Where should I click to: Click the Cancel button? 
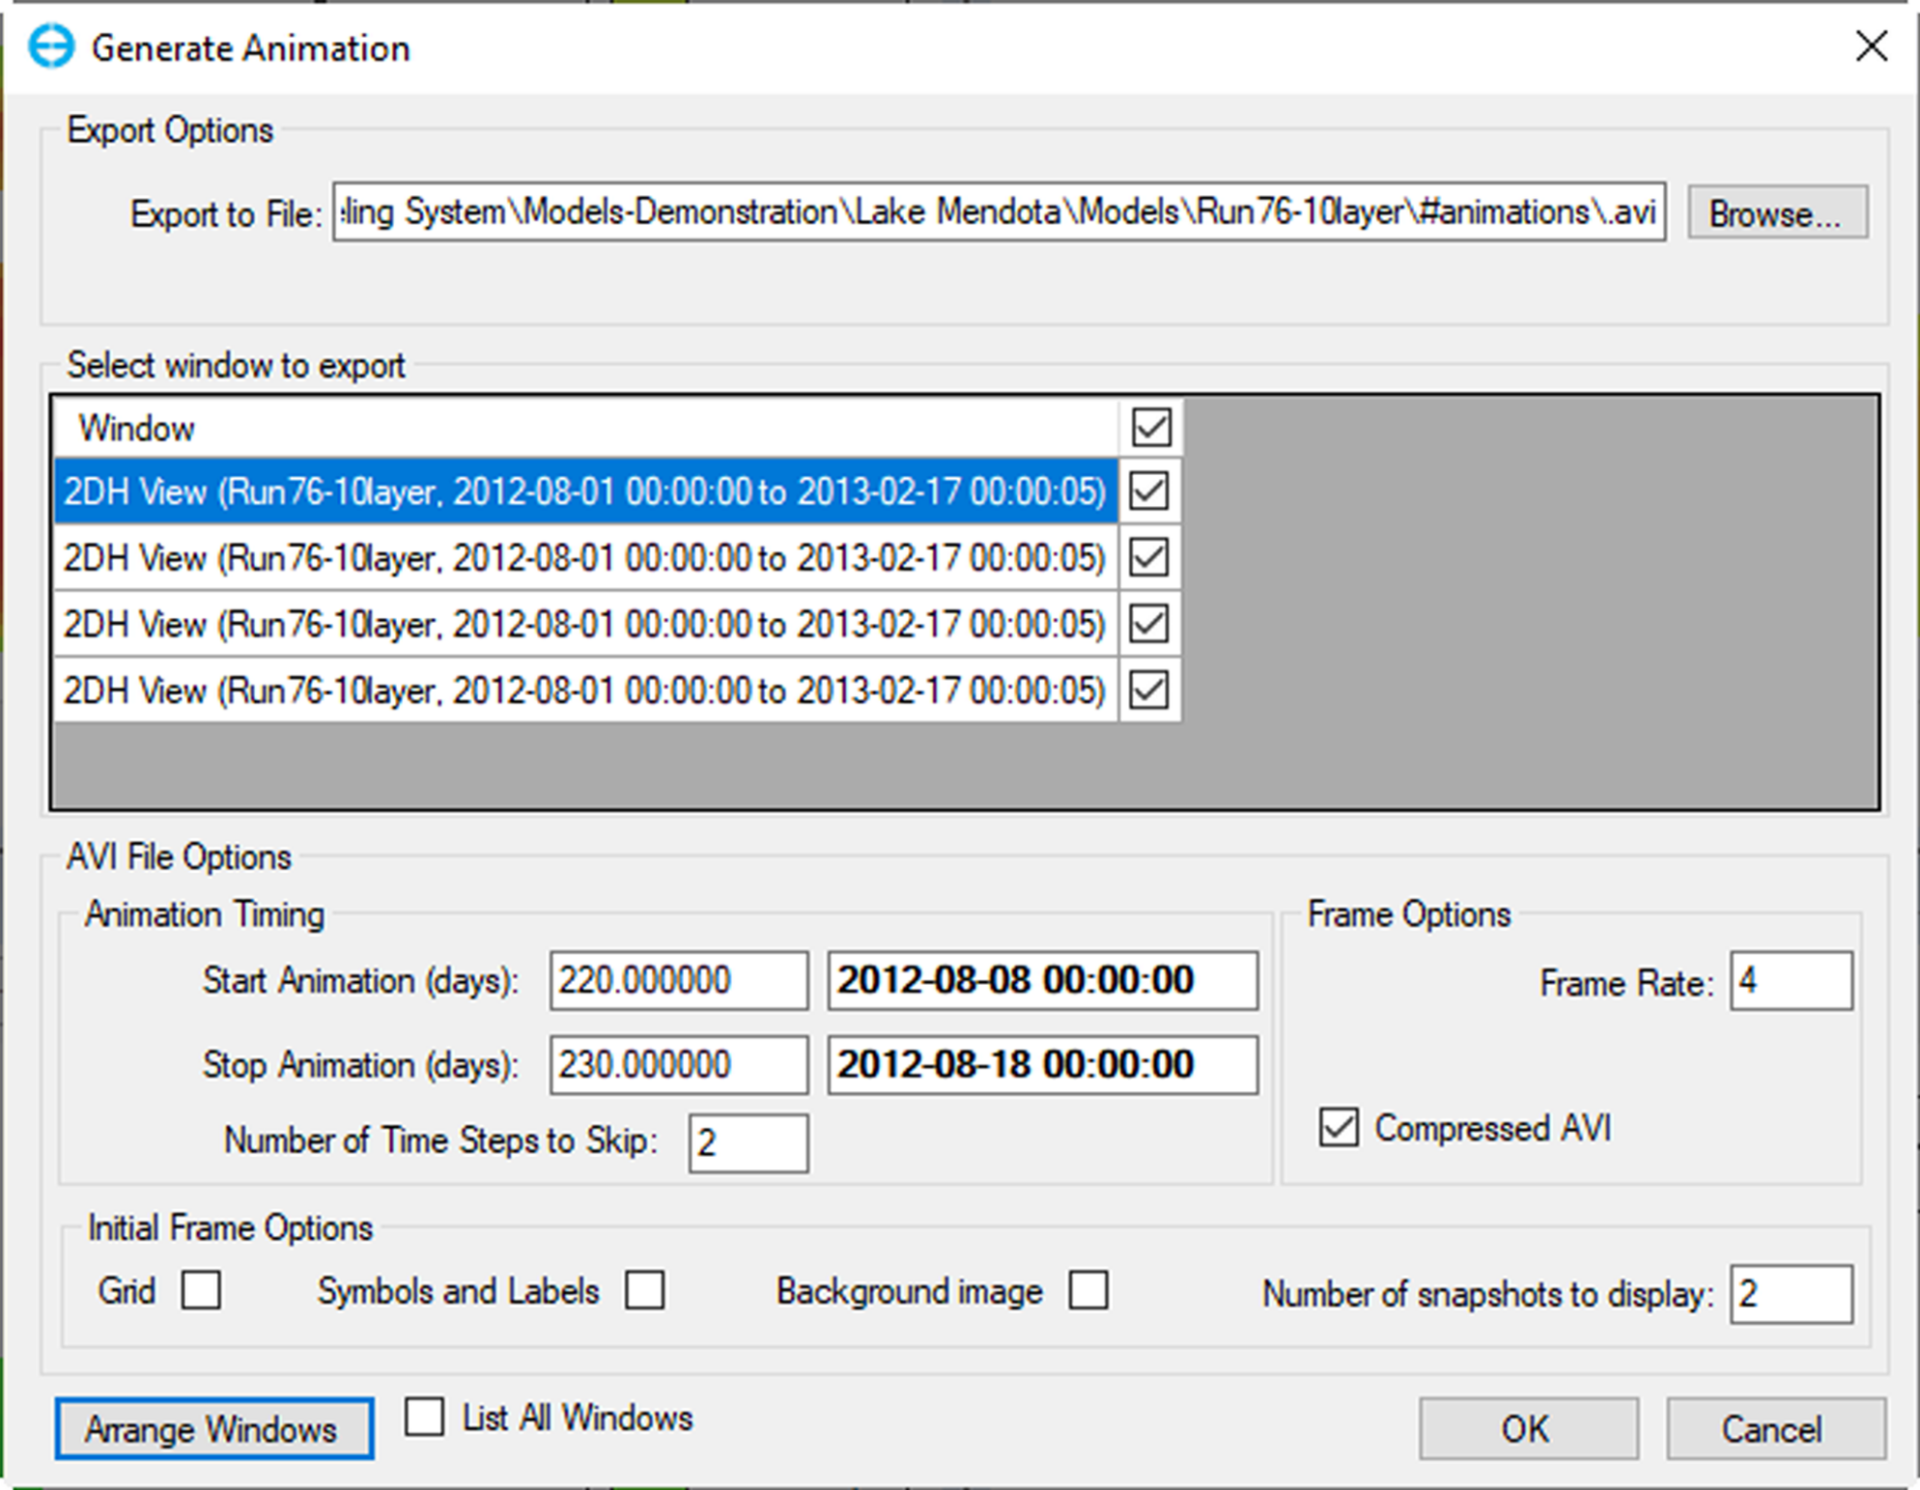tap(1772, 1429)
